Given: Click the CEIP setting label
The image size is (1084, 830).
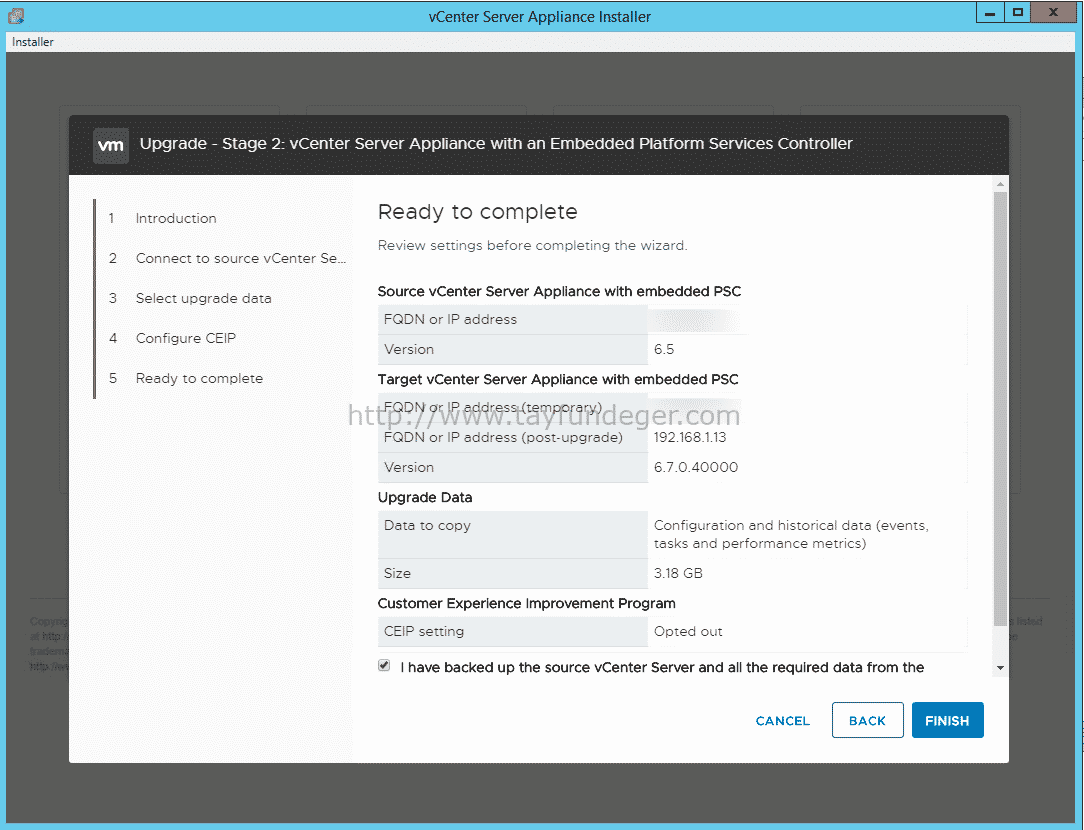Looking at the screenshot, I should click(424, 631).
